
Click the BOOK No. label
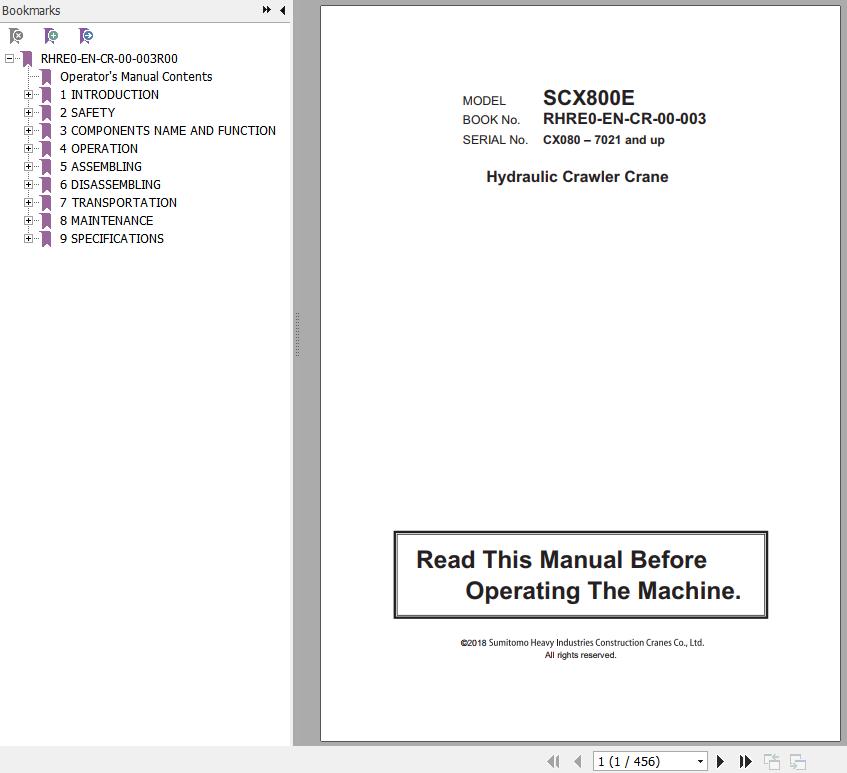coord(491,120)
